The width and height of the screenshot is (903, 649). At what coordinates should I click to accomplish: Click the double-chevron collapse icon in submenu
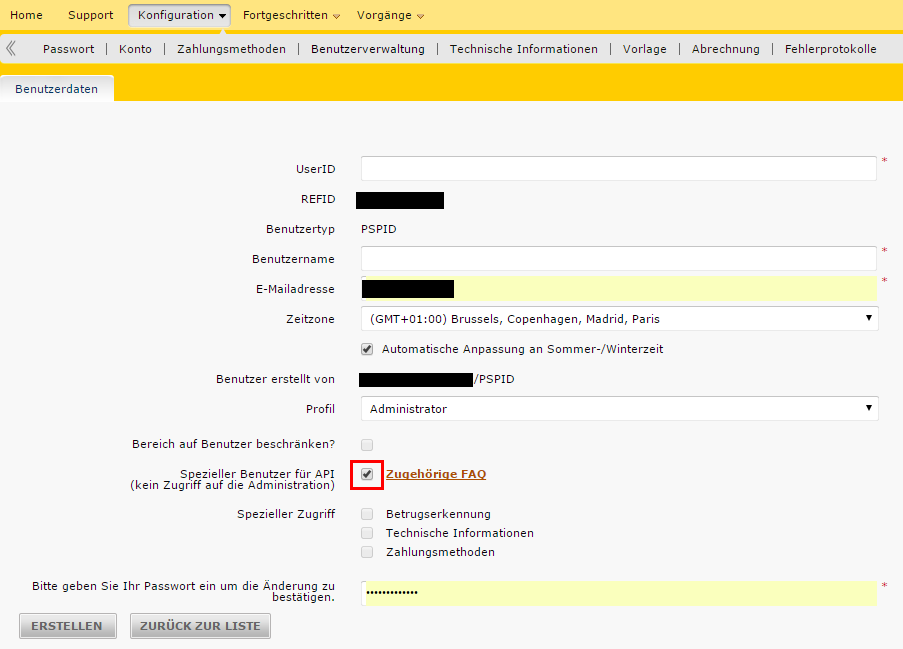click(11, 48)
